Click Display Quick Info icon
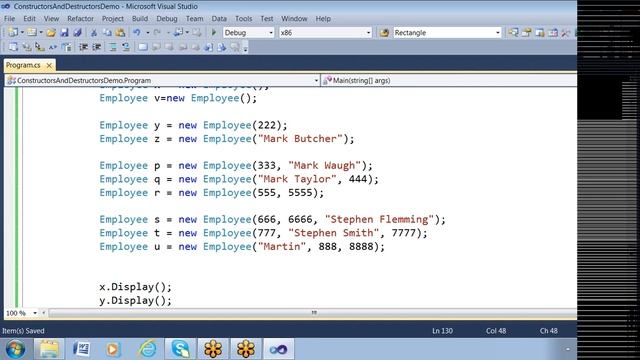640x360 pixels. 40,47
